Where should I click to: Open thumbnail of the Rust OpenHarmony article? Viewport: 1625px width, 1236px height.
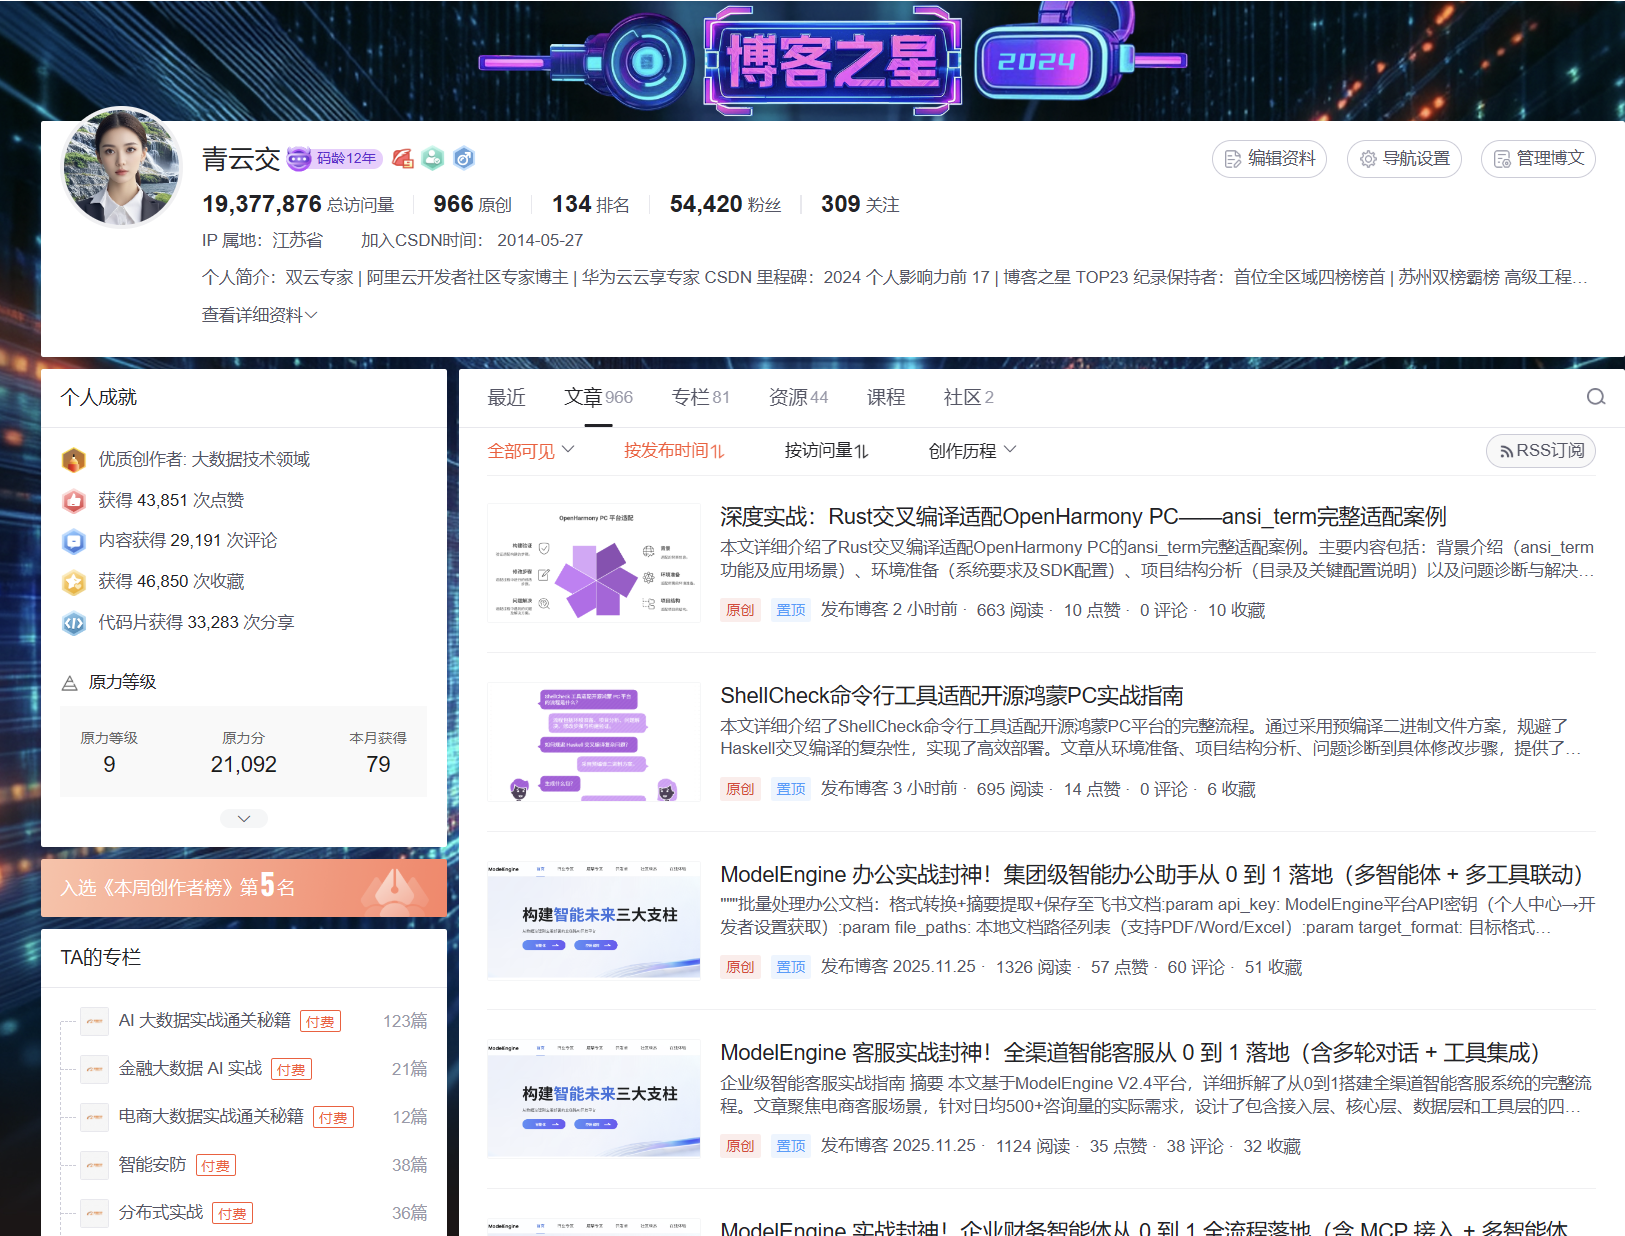[x=594, y=563]
